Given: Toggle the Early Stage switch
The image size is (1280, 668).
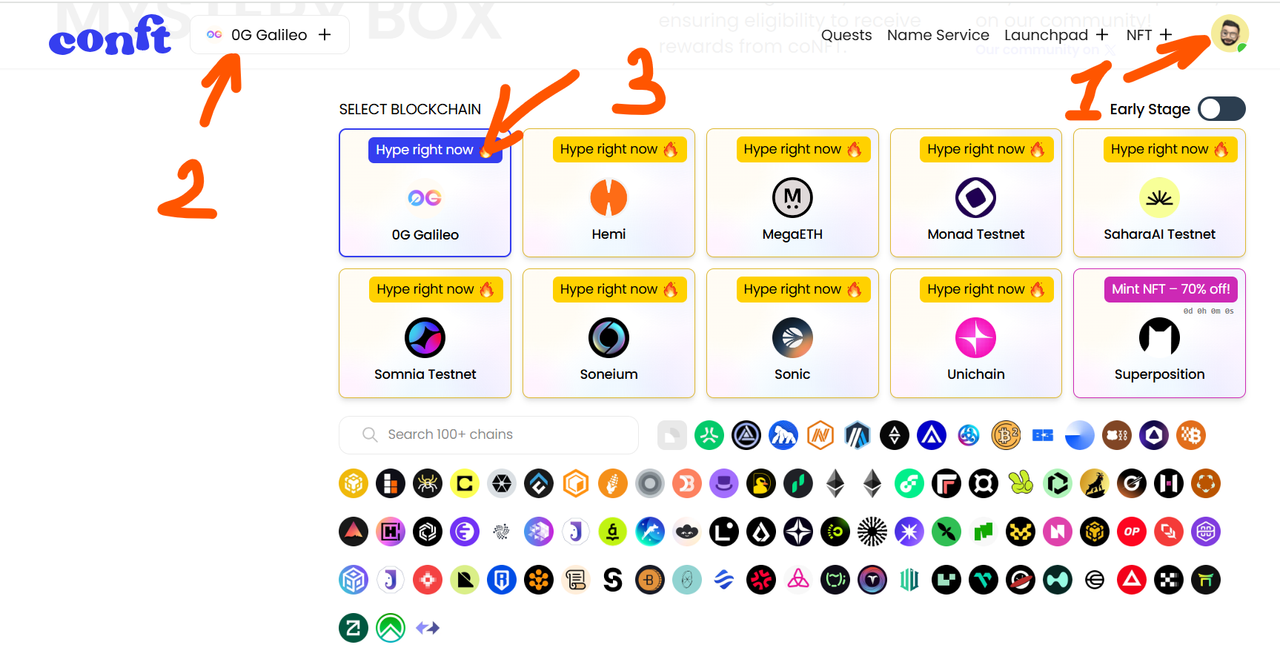Looking at the screenshot, I should click(x=1222, y=109).
